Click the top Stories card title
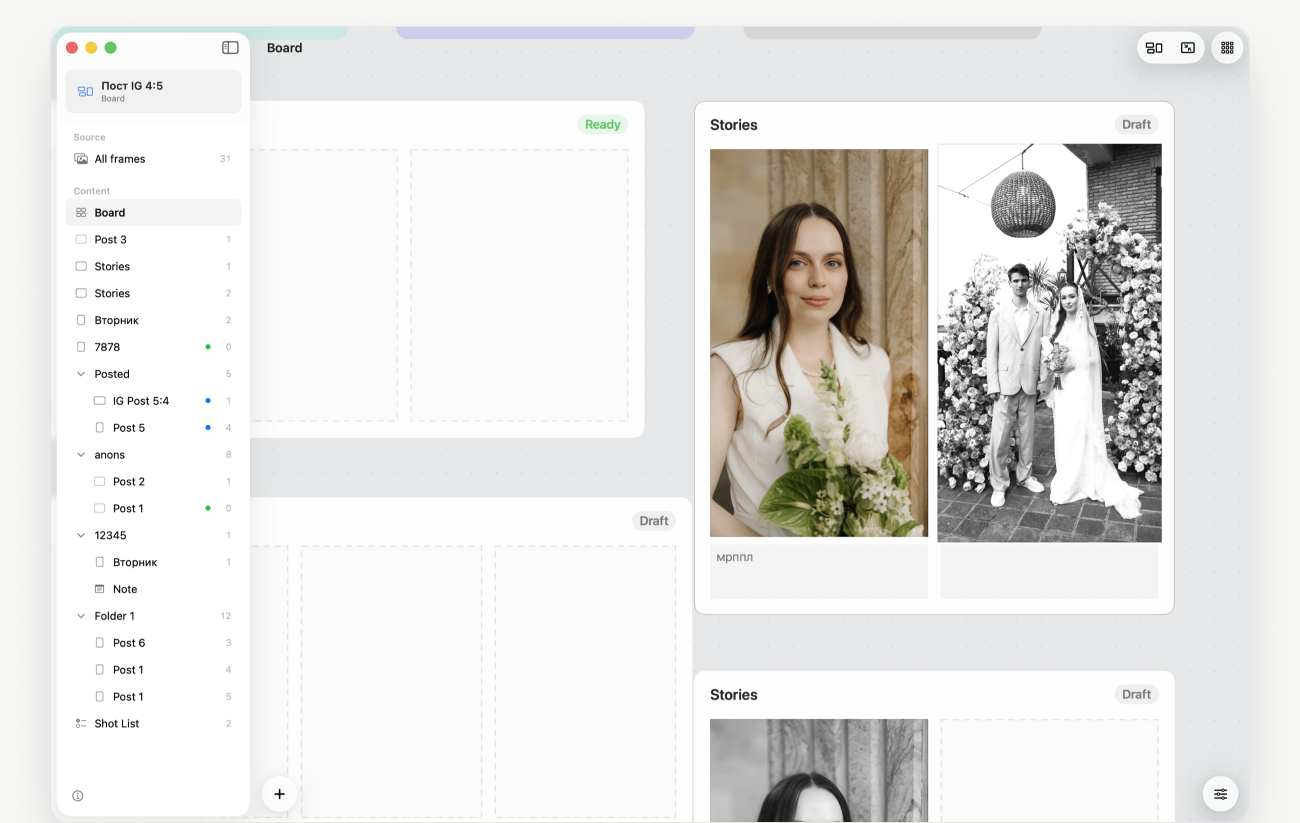The height and width of the screenshot is (823, 1300). pos(734,125)
